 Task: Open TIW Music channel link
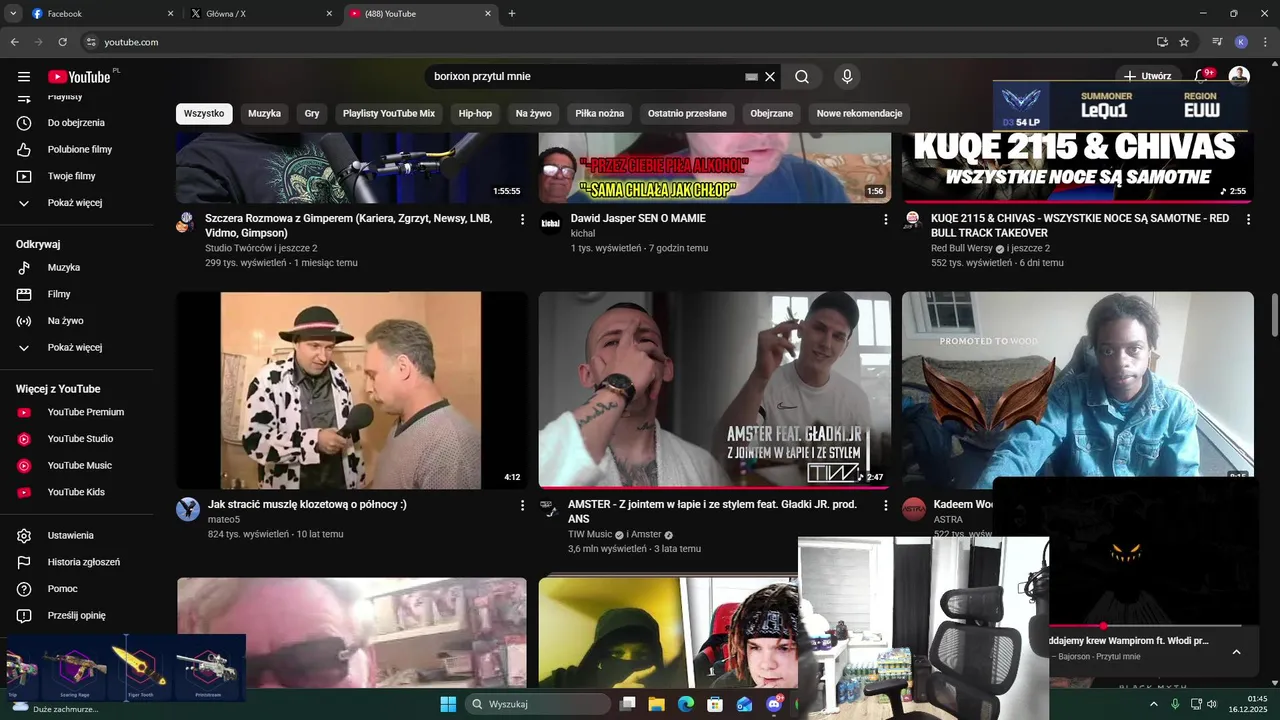[x=590, y=535]
